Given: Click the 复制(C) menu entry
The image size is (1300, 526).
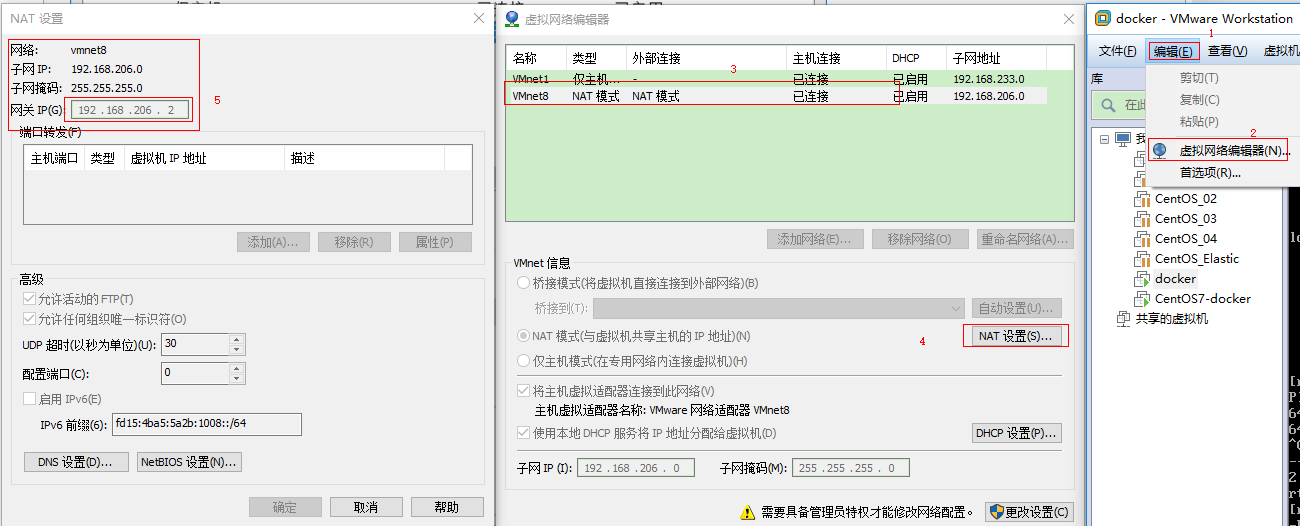Looking at the screenshot, I should [1199, 100].
